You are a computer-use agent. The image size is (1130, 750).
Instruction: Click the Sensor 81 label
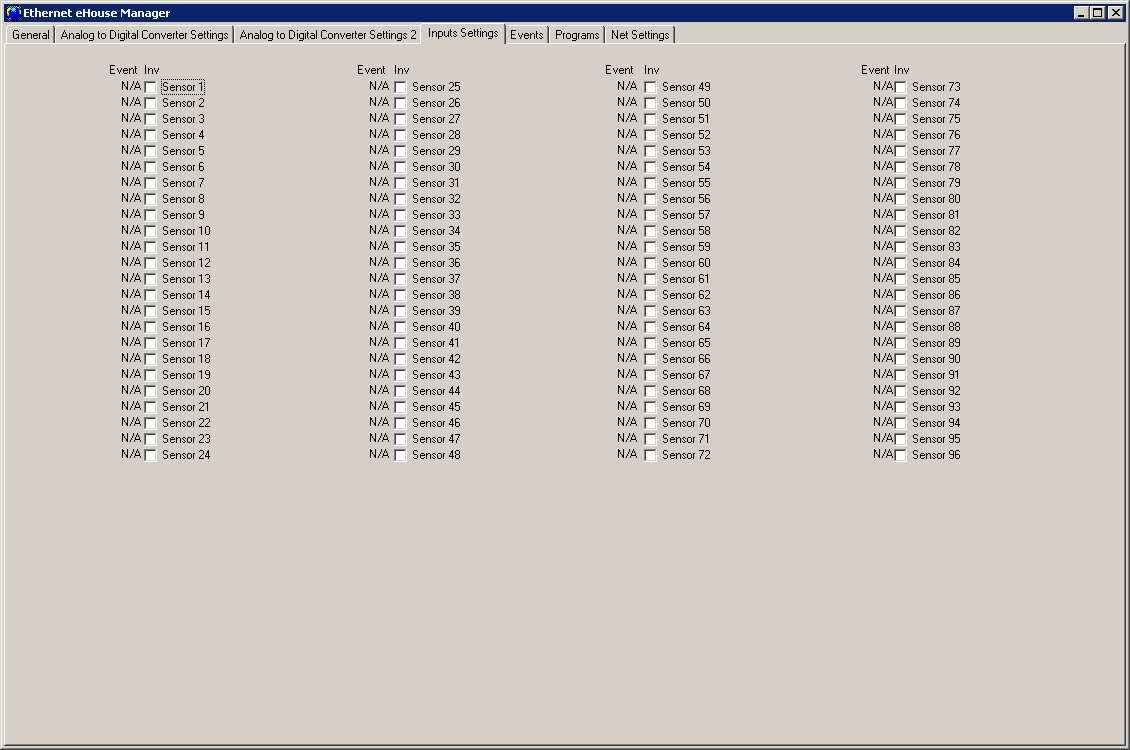(x=935, y=215)
